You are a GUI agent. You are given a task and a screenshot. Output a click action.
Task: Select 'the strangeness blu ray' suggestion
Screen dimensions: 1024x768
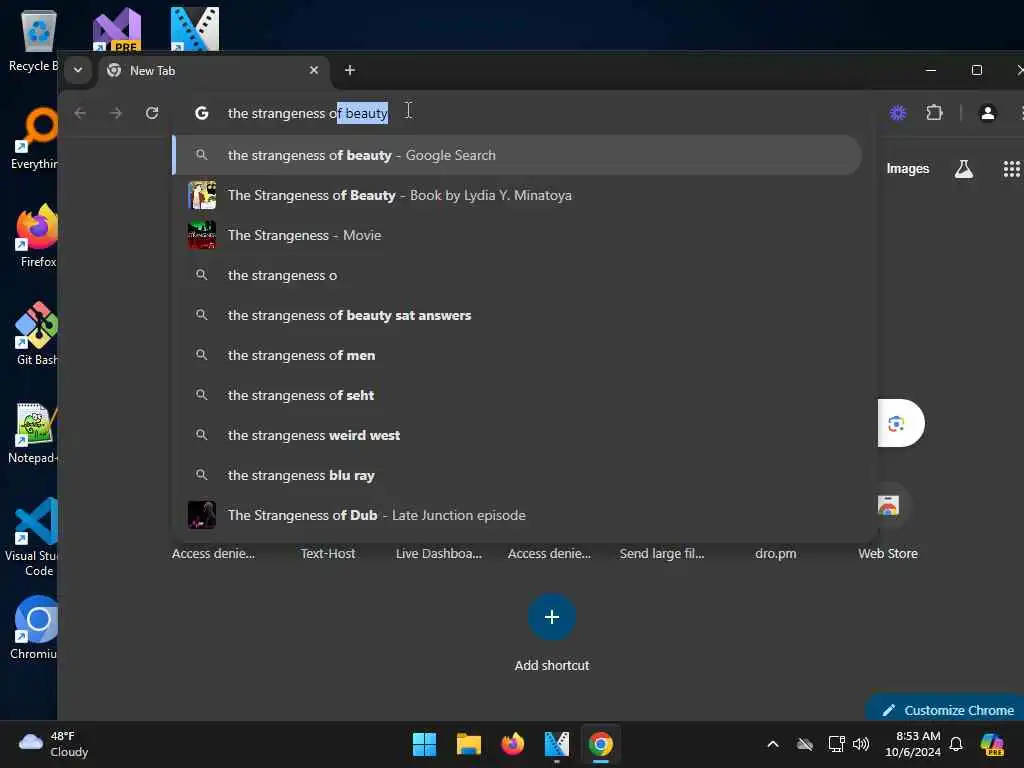(517, 475)
